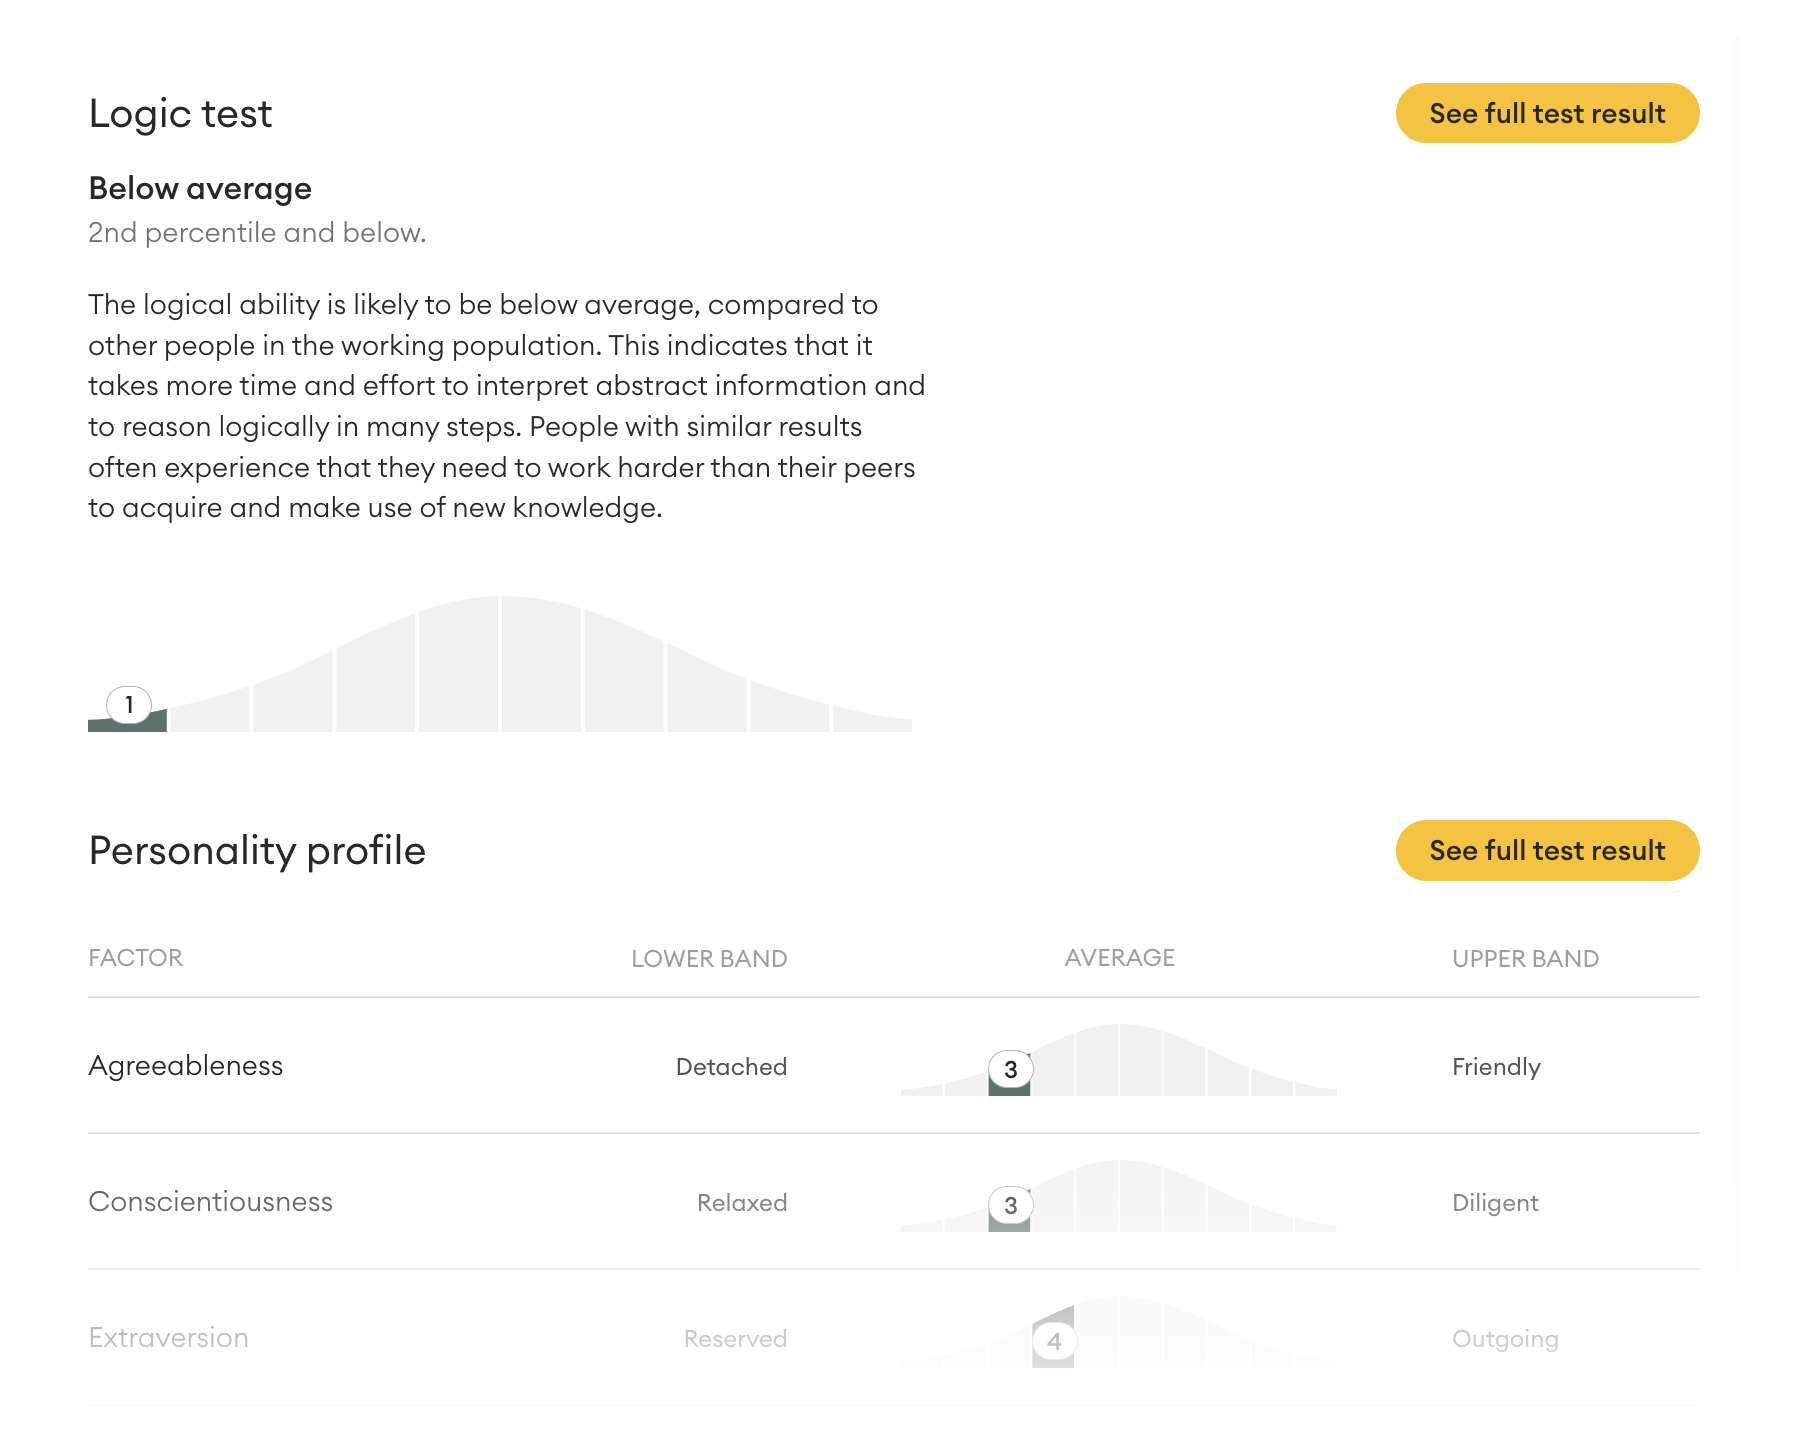Click the Relaxed lower band label
This screenshot has width=1794, height=1442.
(741, 1203)
